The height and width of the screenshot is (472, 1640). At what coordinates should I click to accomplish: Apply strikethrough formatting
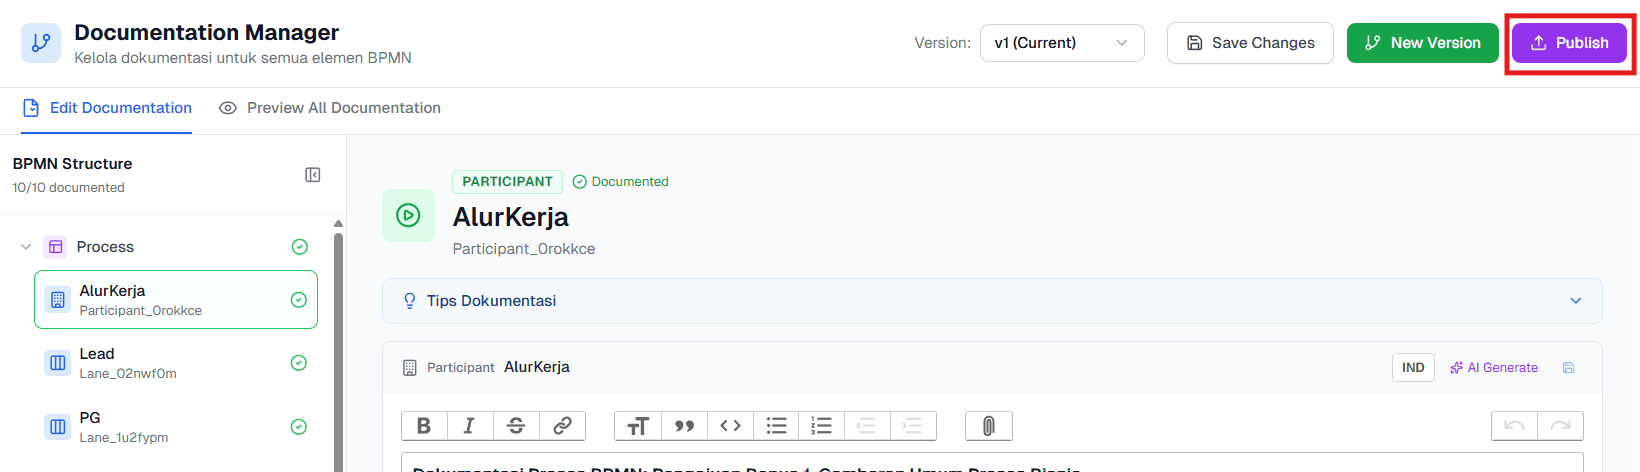[516, 426]
